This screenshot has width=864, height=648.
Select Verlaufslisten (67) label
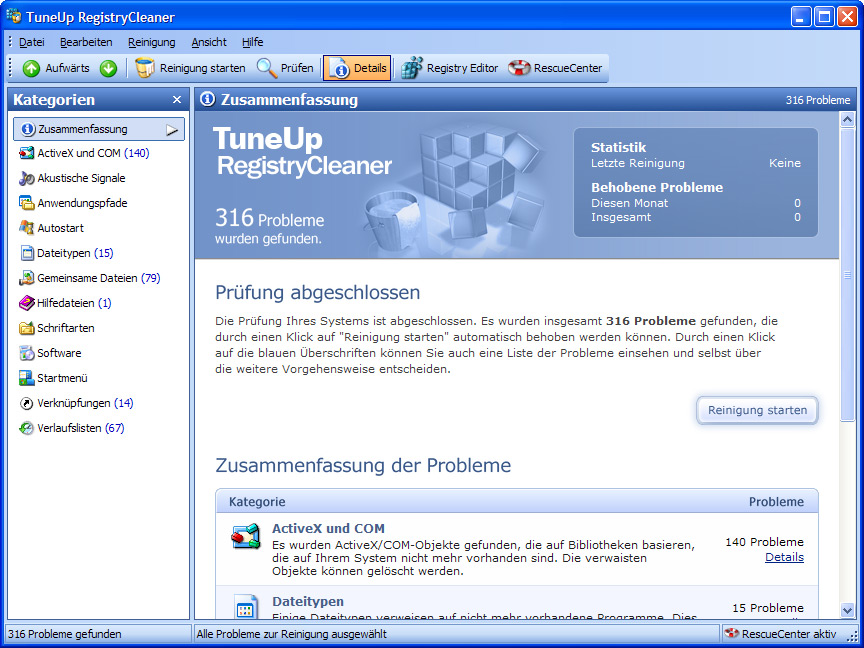tap(80, 428)
